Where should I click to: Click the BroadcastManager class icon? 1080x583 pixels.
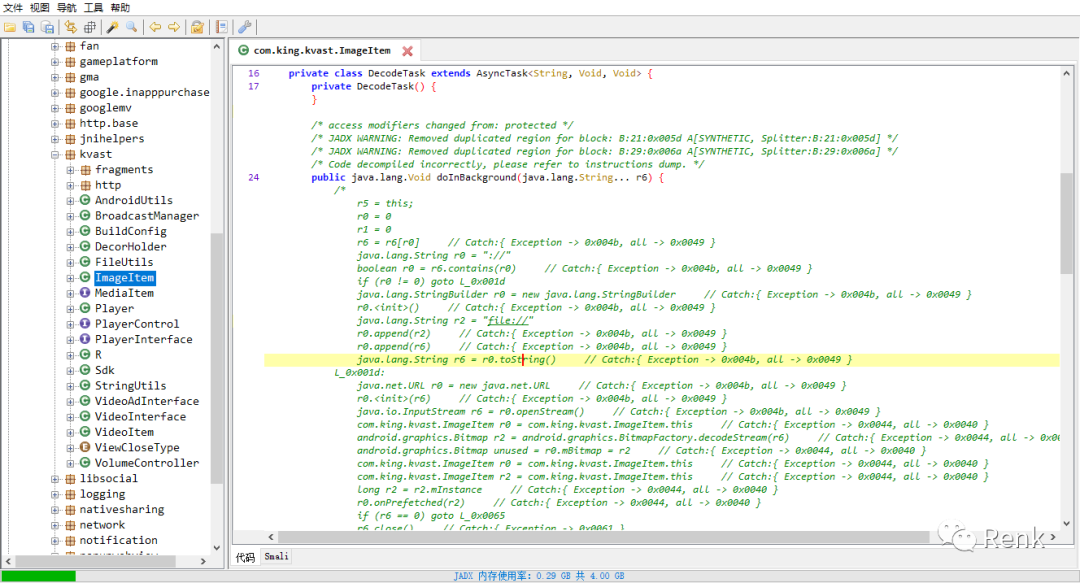(x=85, y=216)
